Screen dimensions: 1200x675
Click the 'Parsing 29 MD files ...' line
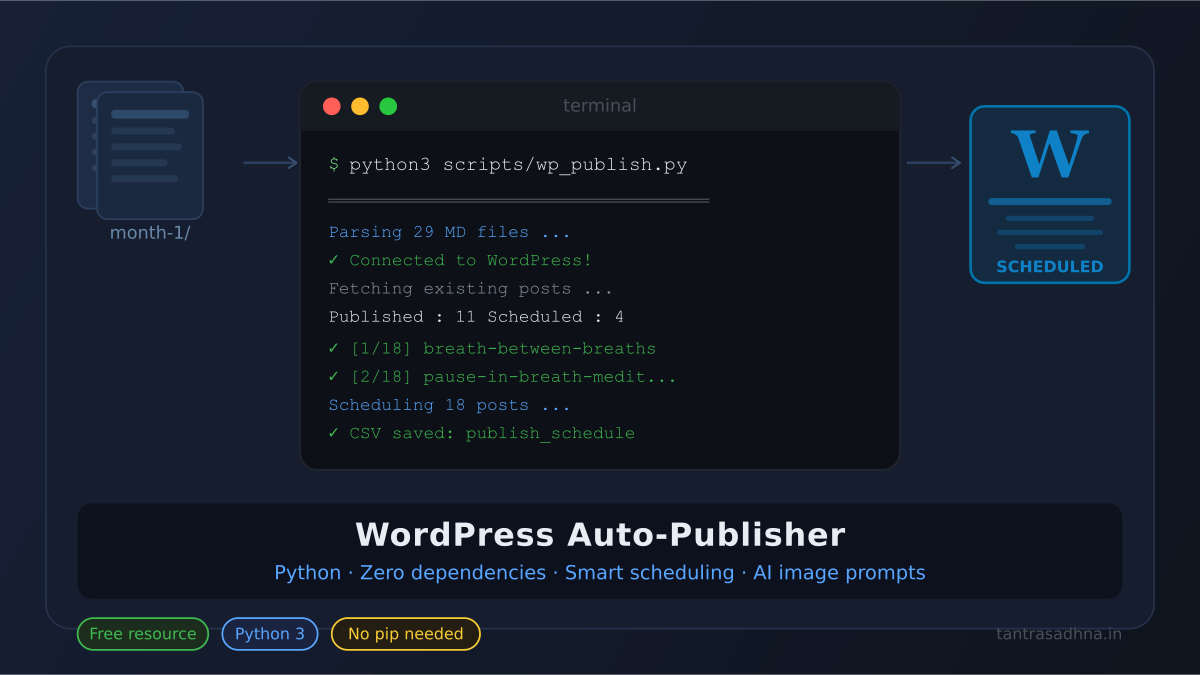coord(450,232)
